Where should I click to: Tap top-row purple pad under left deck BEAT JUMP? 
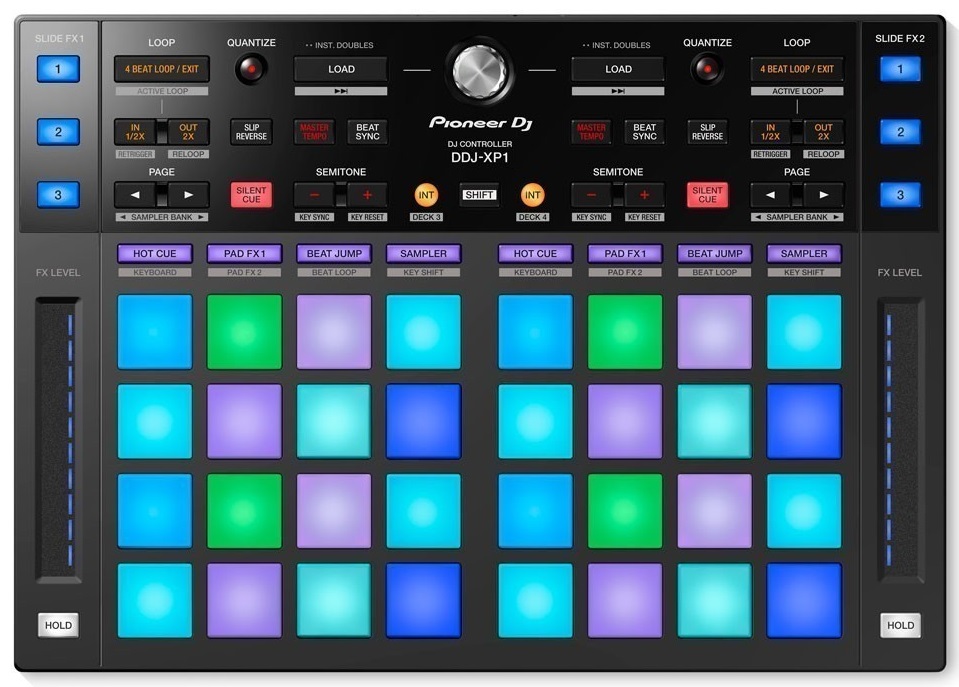click(334, 332)
